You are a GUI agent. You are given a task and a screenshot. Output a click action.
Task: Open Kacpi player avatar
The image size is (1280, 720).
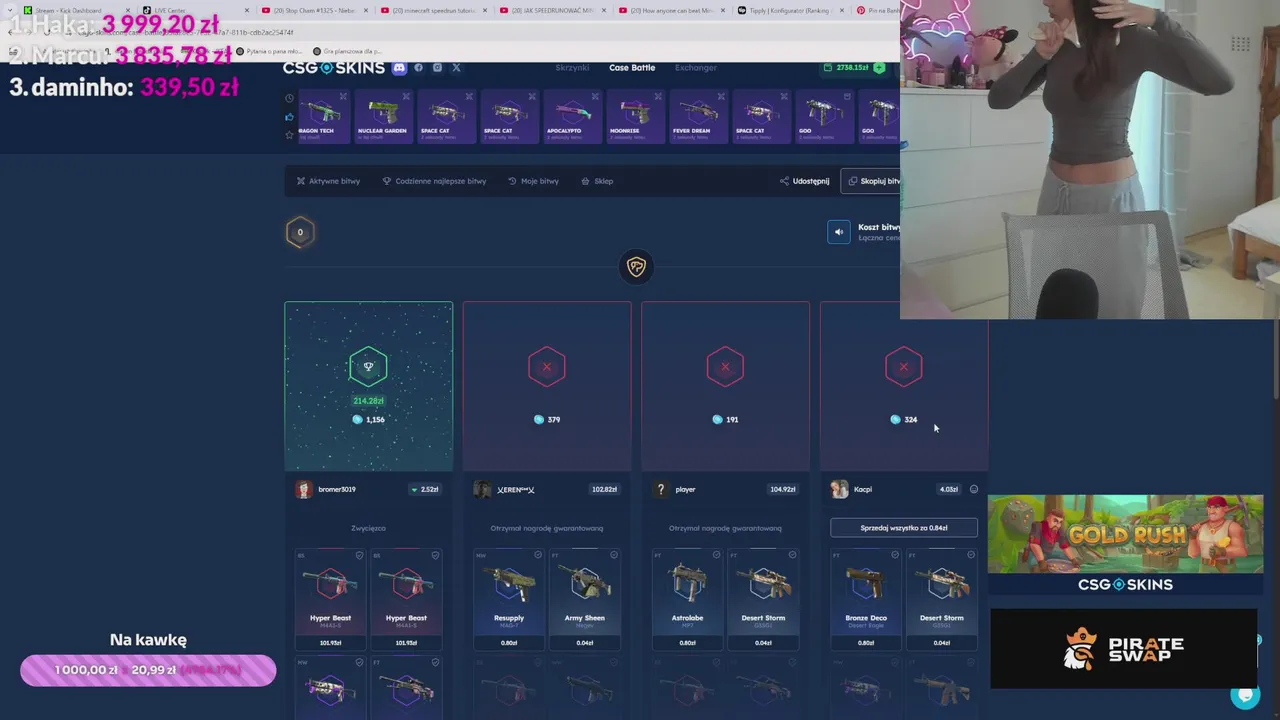point(839,489)
